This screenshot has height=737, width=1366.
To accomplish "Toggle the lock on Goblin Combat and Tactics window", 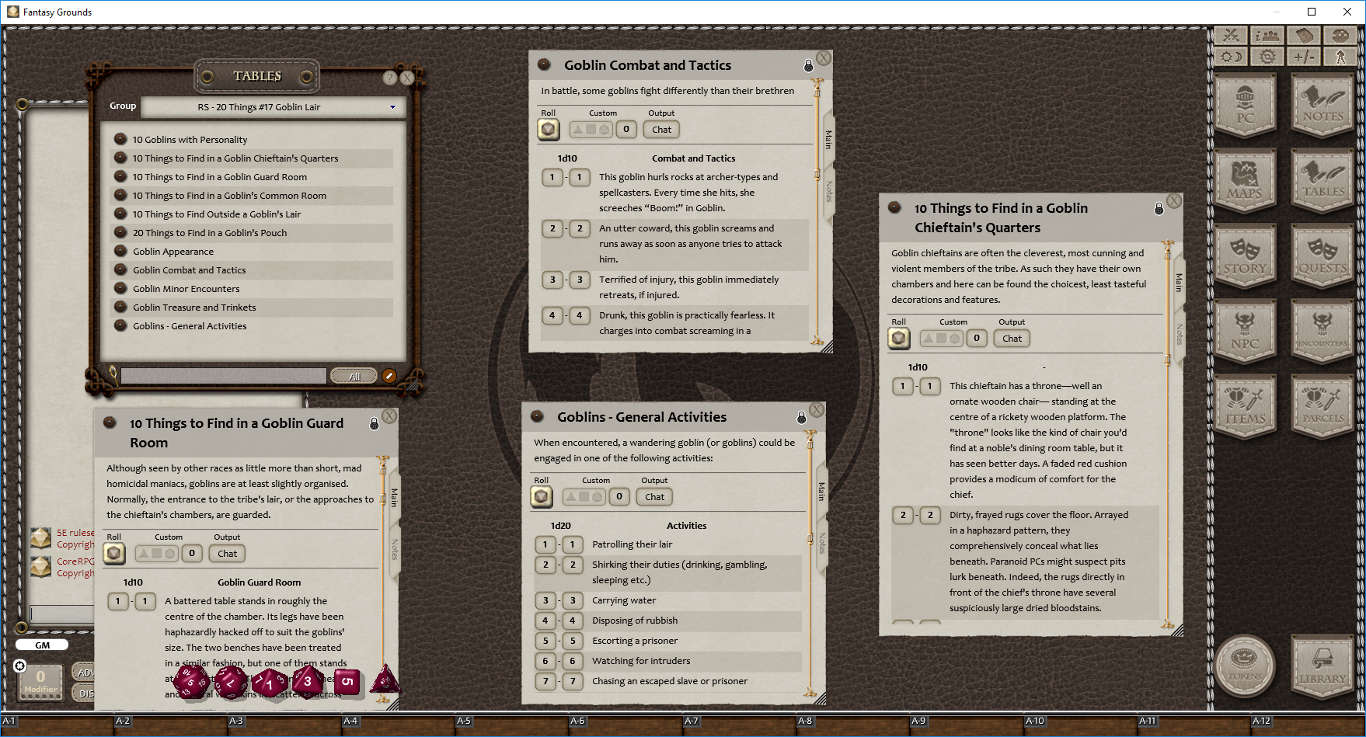I will pyautogui.click(x=808, y=65).
